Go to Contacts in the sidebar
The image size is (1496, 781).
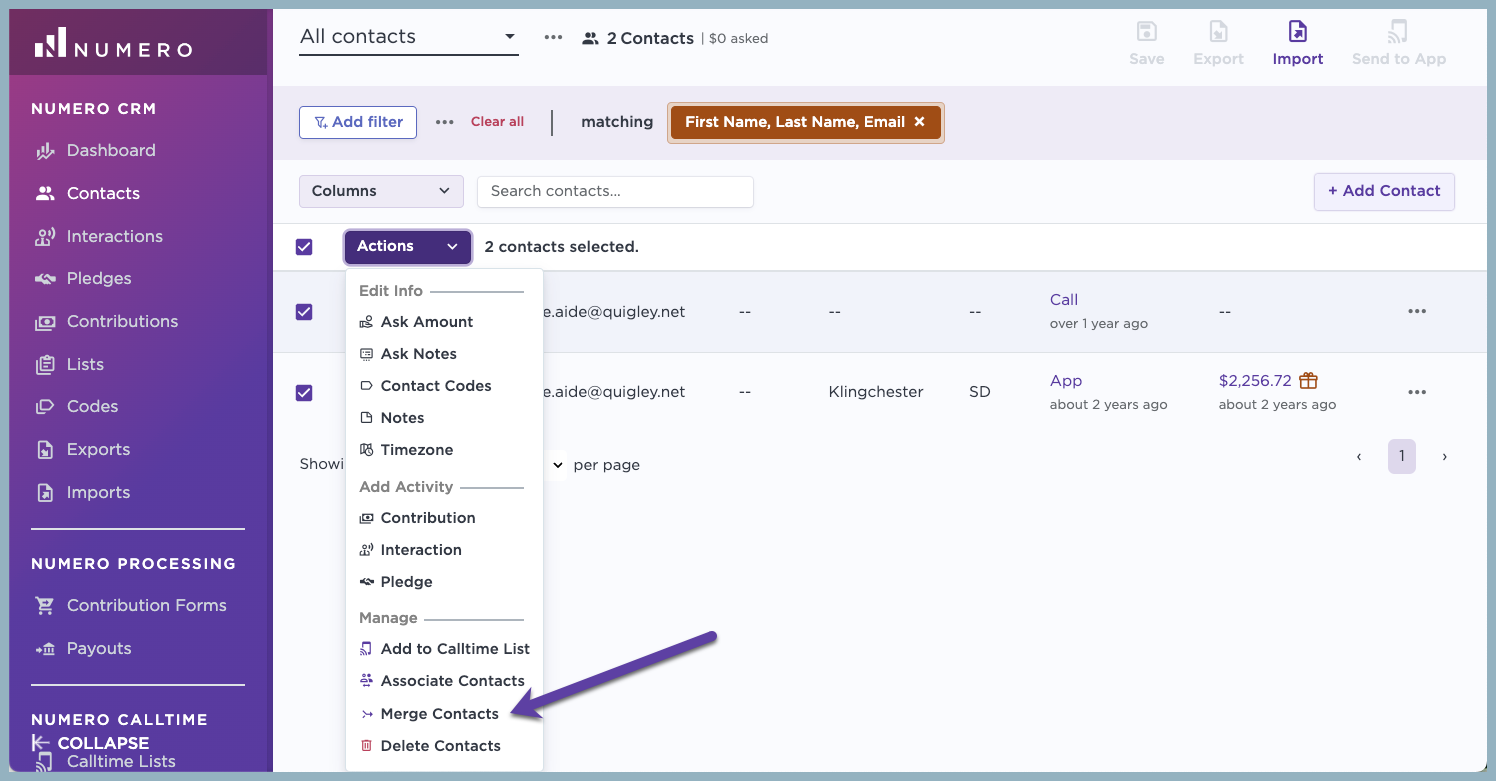(87, 194)
